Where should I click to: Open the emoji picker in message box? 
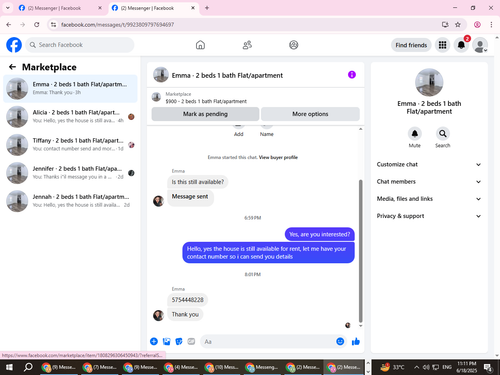(x=340, y=341)
